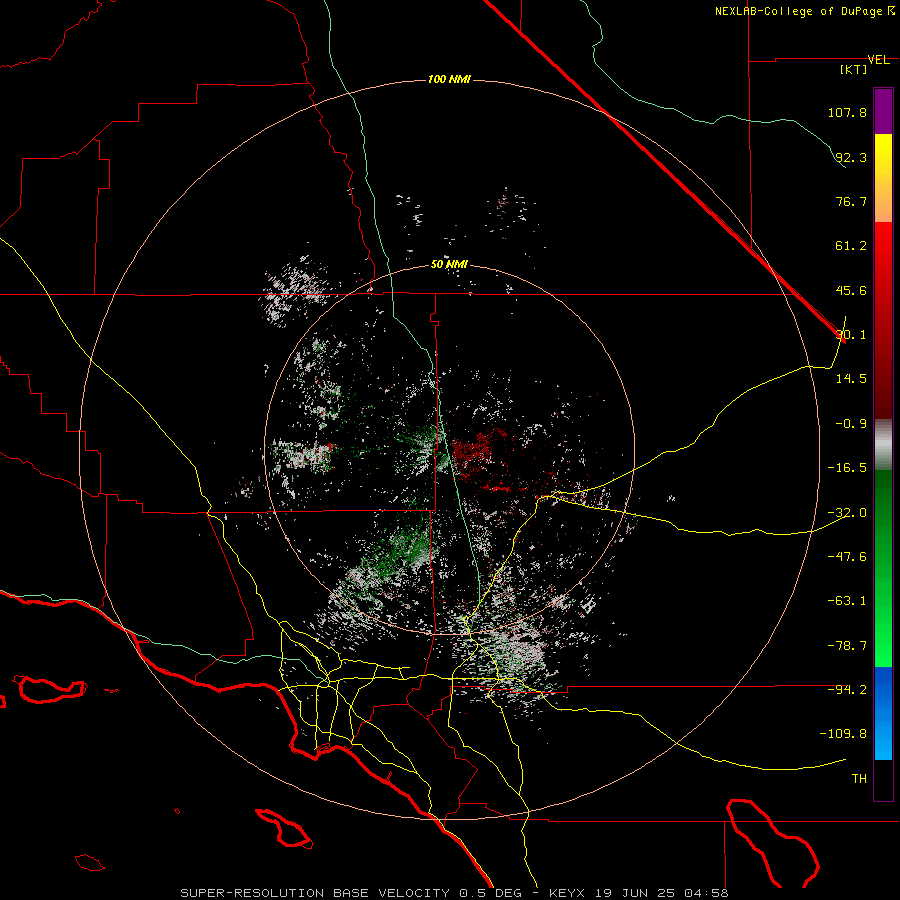Select the -78.7 legend value
The height and width of the screenshot is (900, 900).
pos(847,646)
